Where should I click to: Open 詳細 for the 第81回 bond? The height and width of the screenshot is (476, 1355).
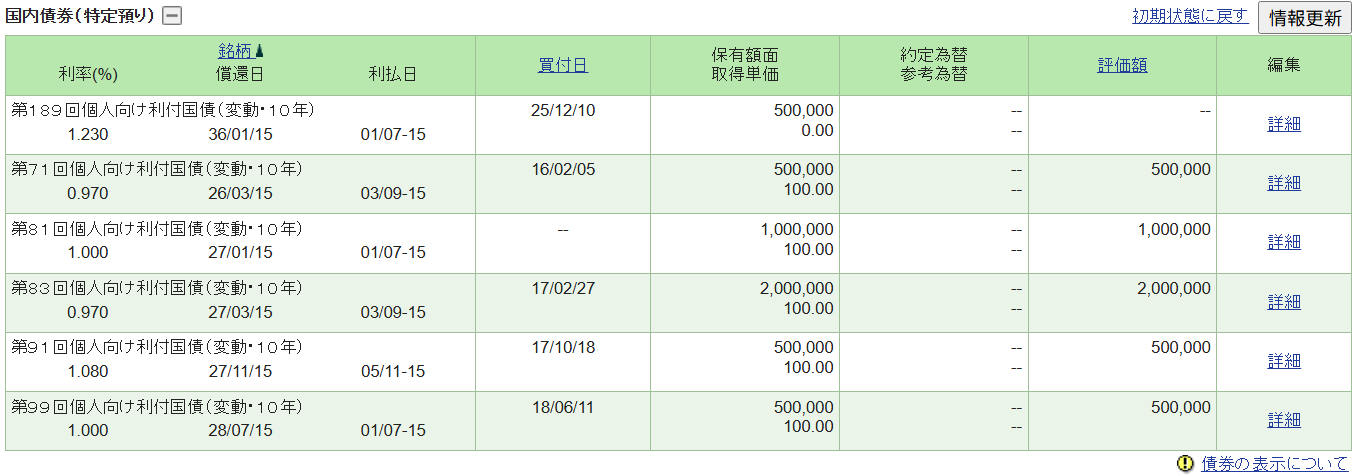1284,243
